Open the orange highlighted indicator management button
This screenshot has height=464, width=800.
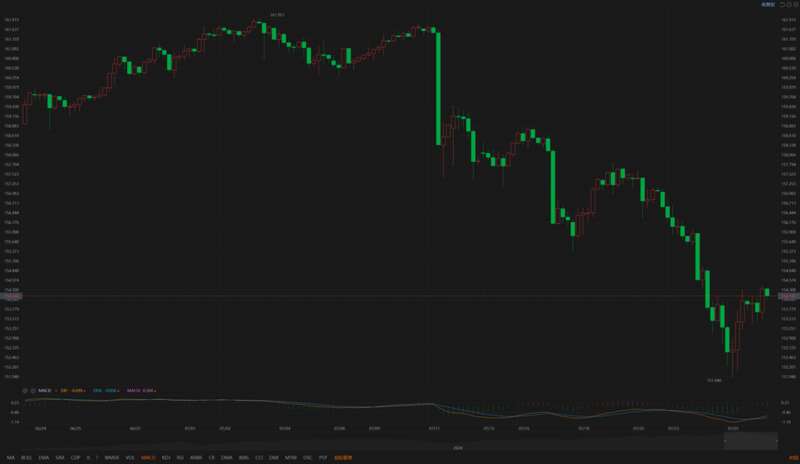coord(343,458)
